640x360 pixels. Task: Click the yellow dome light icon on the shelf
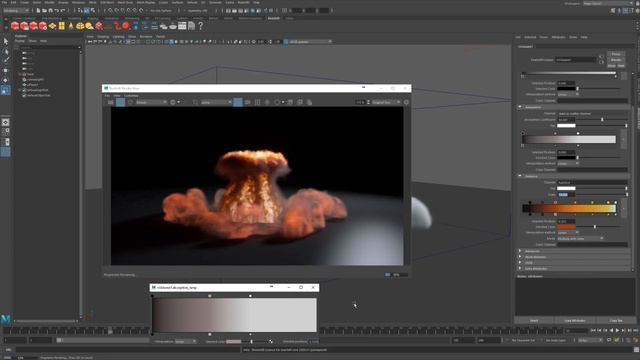(80, 26)
